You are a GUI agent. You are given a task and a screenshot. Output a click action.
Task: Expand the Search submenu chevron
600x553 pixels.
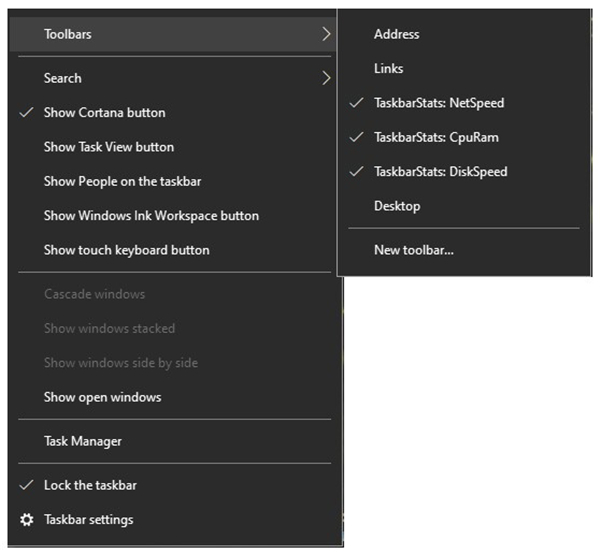[x=326, y=78]
